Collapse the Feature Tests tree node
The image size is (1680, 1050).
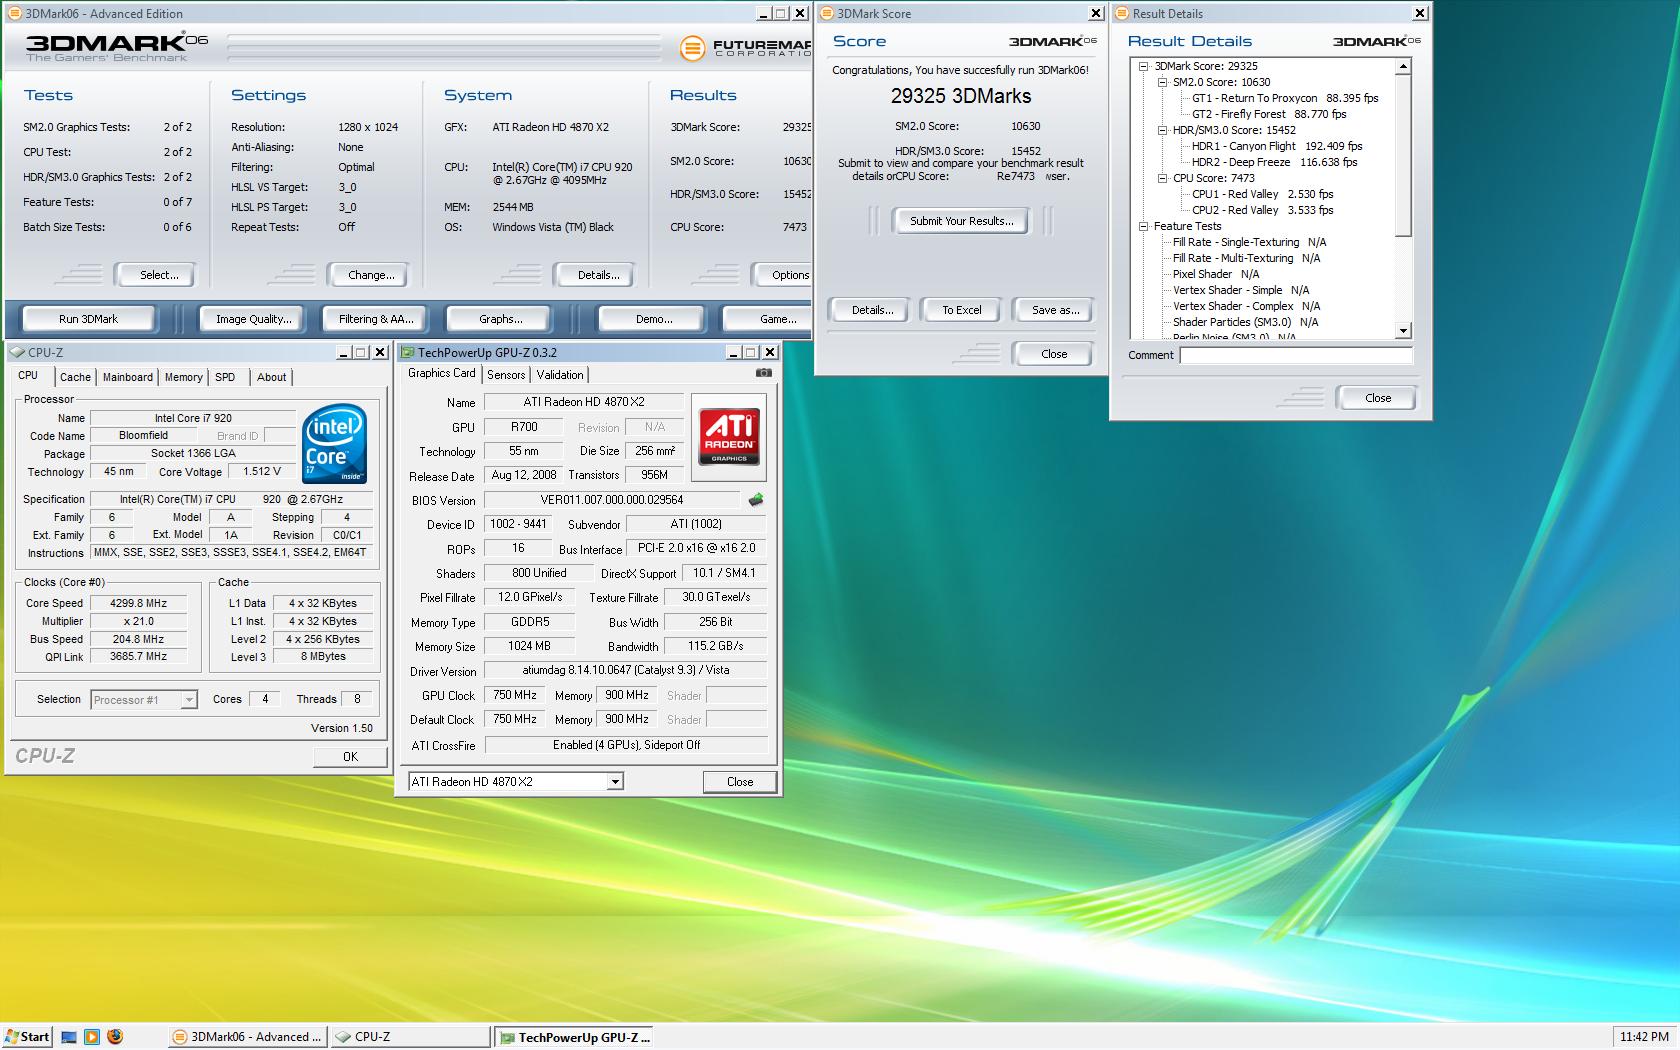1144,226
